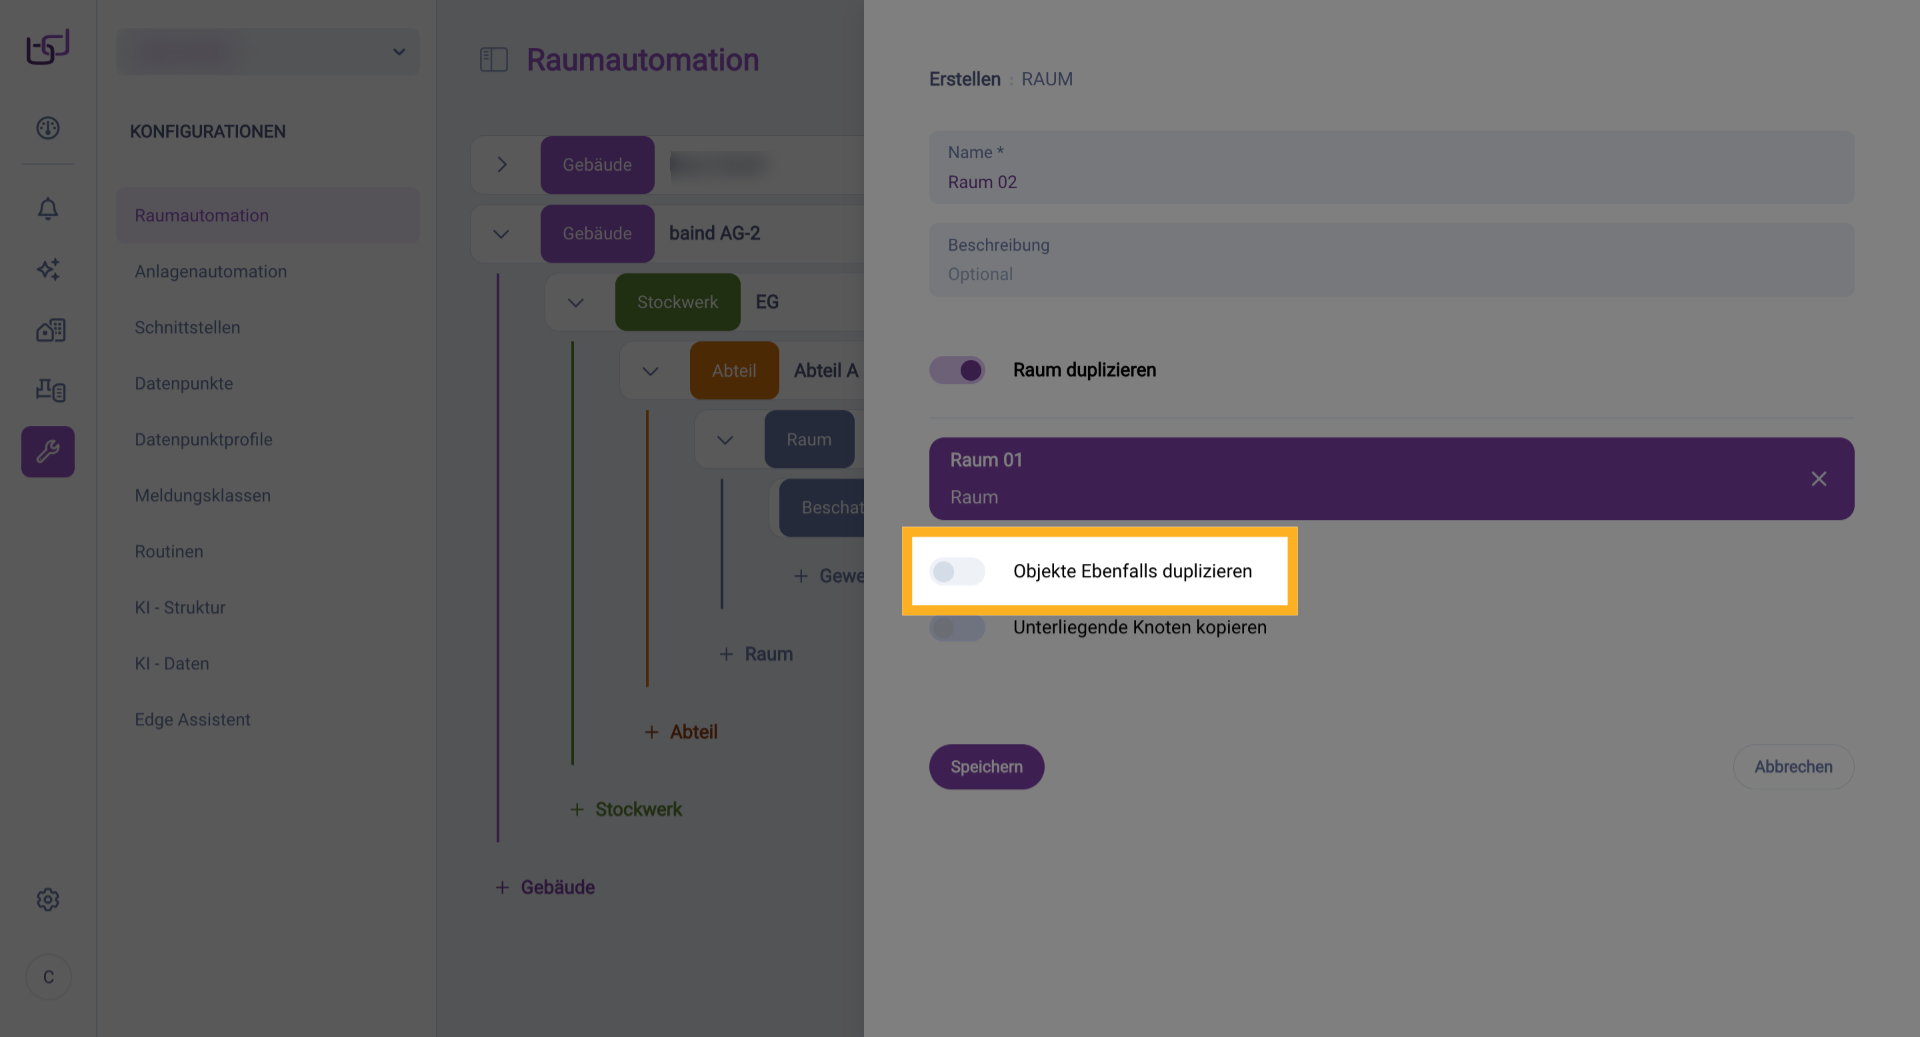The height and width of the screenshot is (1037, 1920).
Task: Expand the first Gebäude tree node
Action: coord(502,165)
